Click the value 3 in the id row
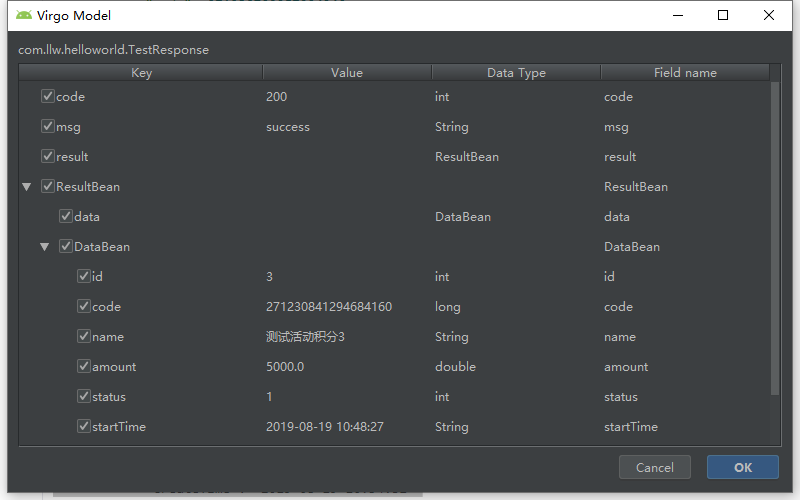This screenshot has height=500, width=800. pyautogui.click(x=269, y=277)
